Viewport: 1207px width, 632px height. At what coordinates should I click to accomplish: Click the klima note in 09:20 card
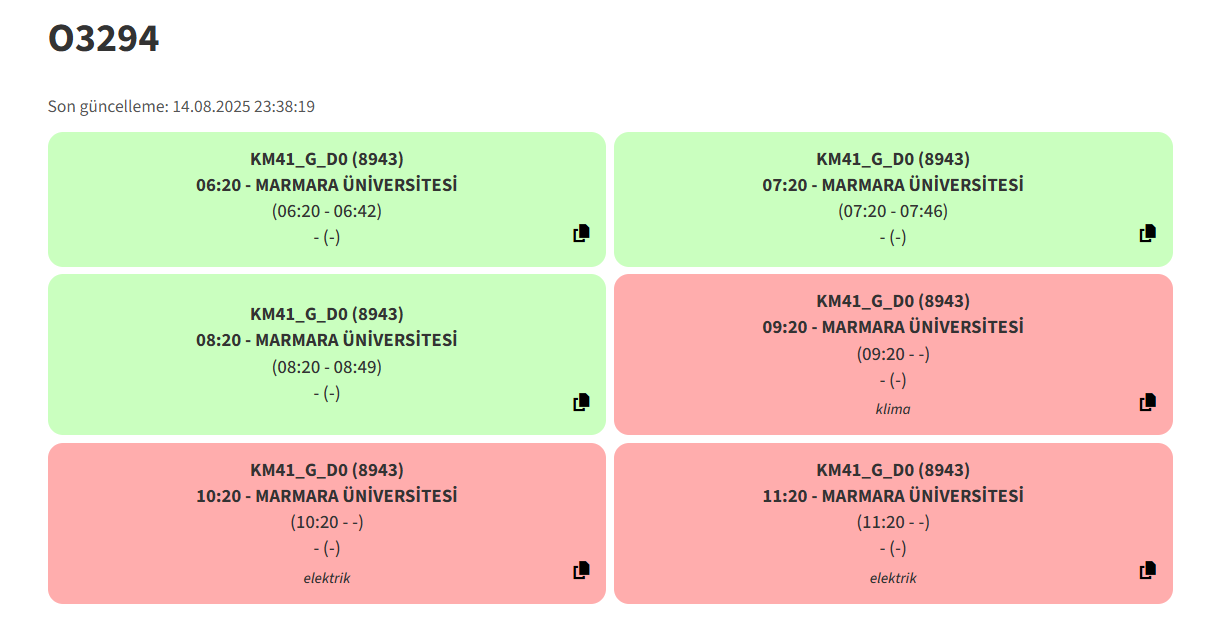click(x=893, y=409)
